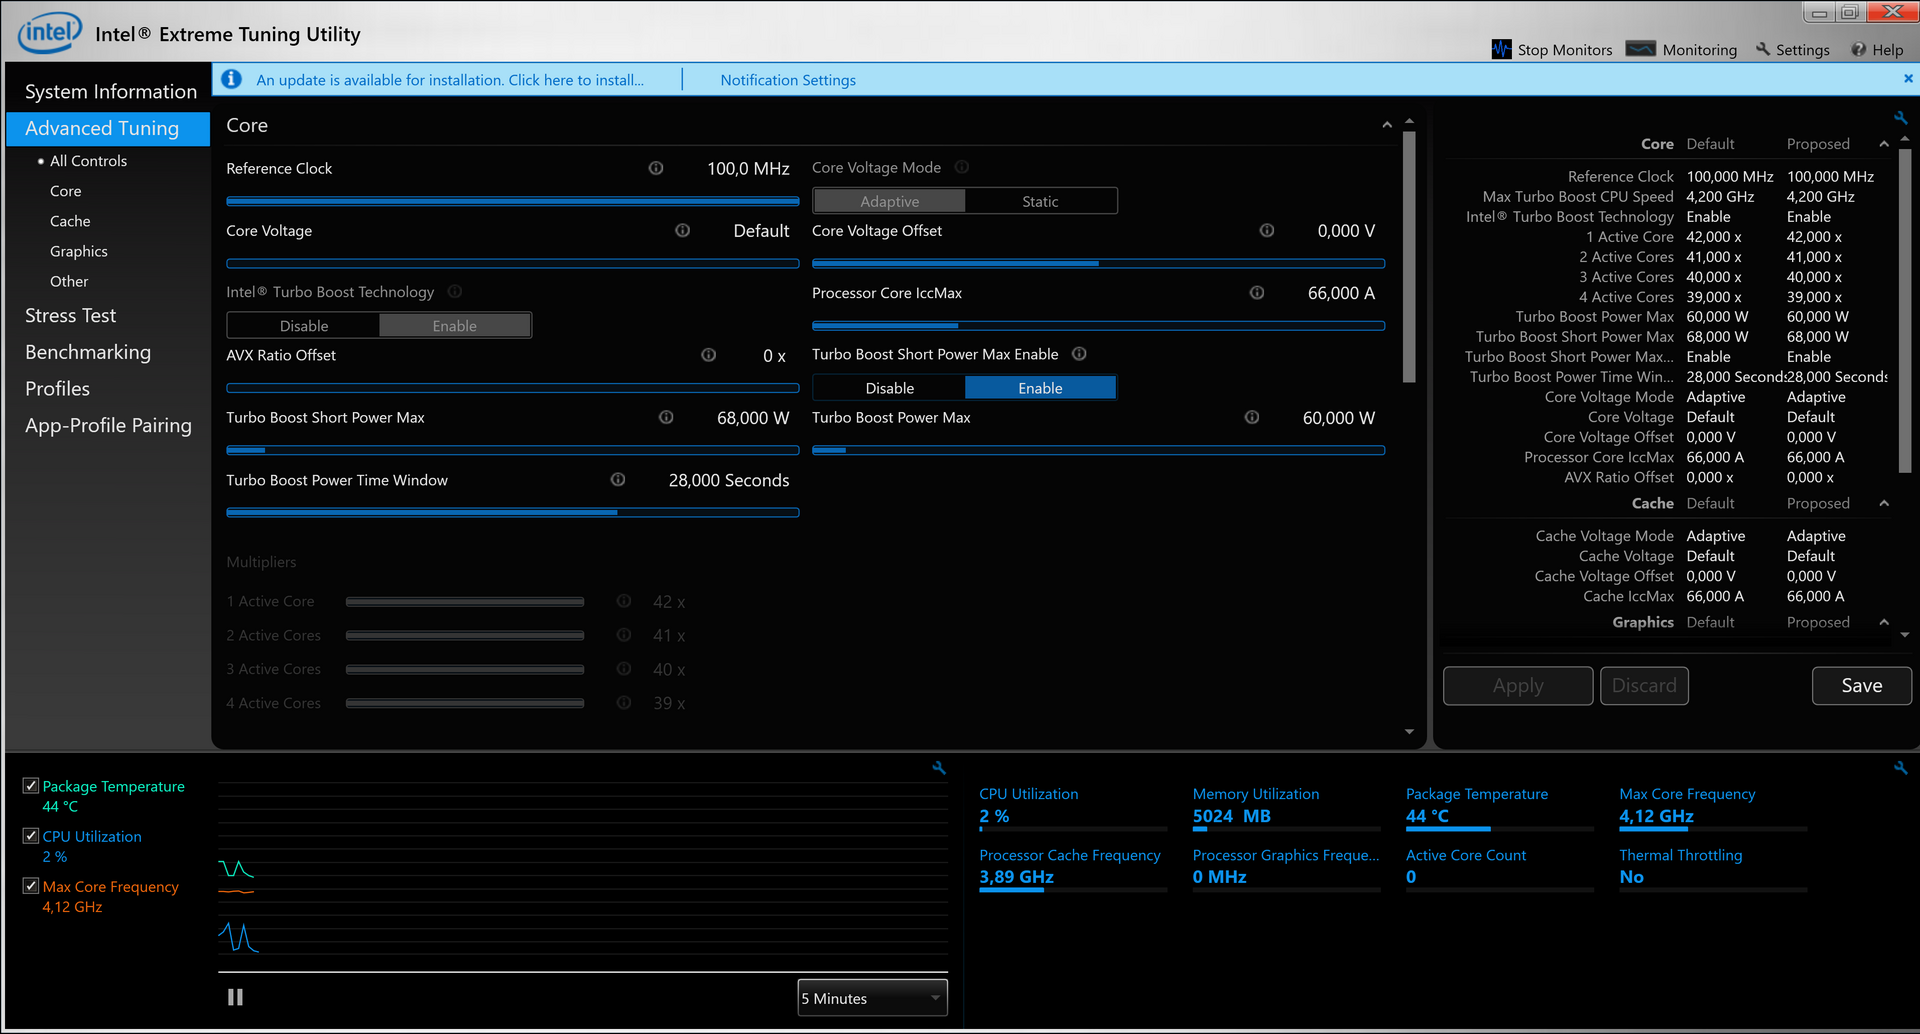Click the Apply button

(x=1518, y=685)
